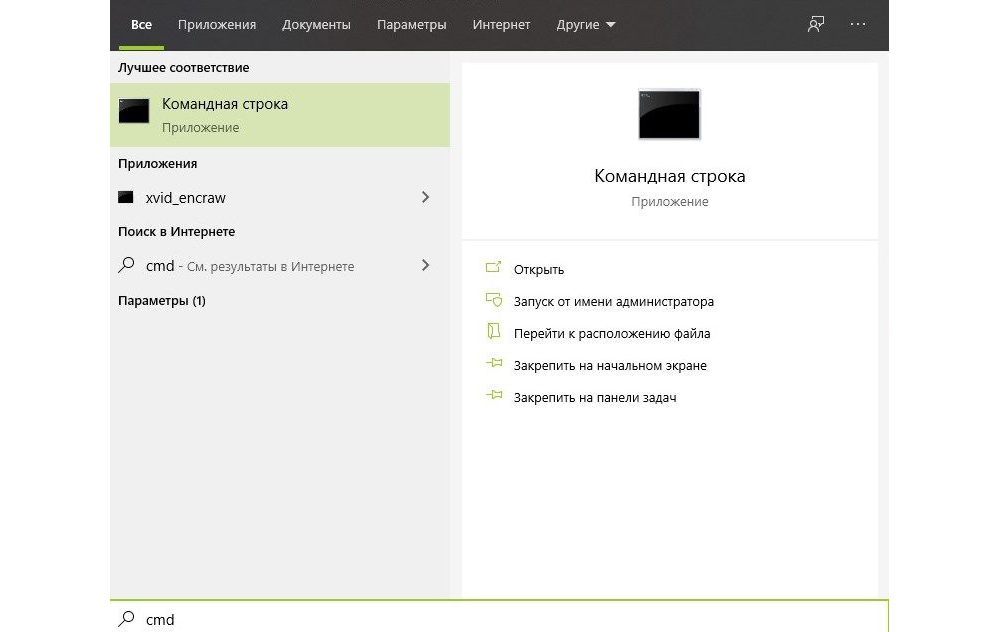Viewport: 1000px width, 632px height.
Task: Open the three-dots options menu
Action: click(x=858, y=24)
